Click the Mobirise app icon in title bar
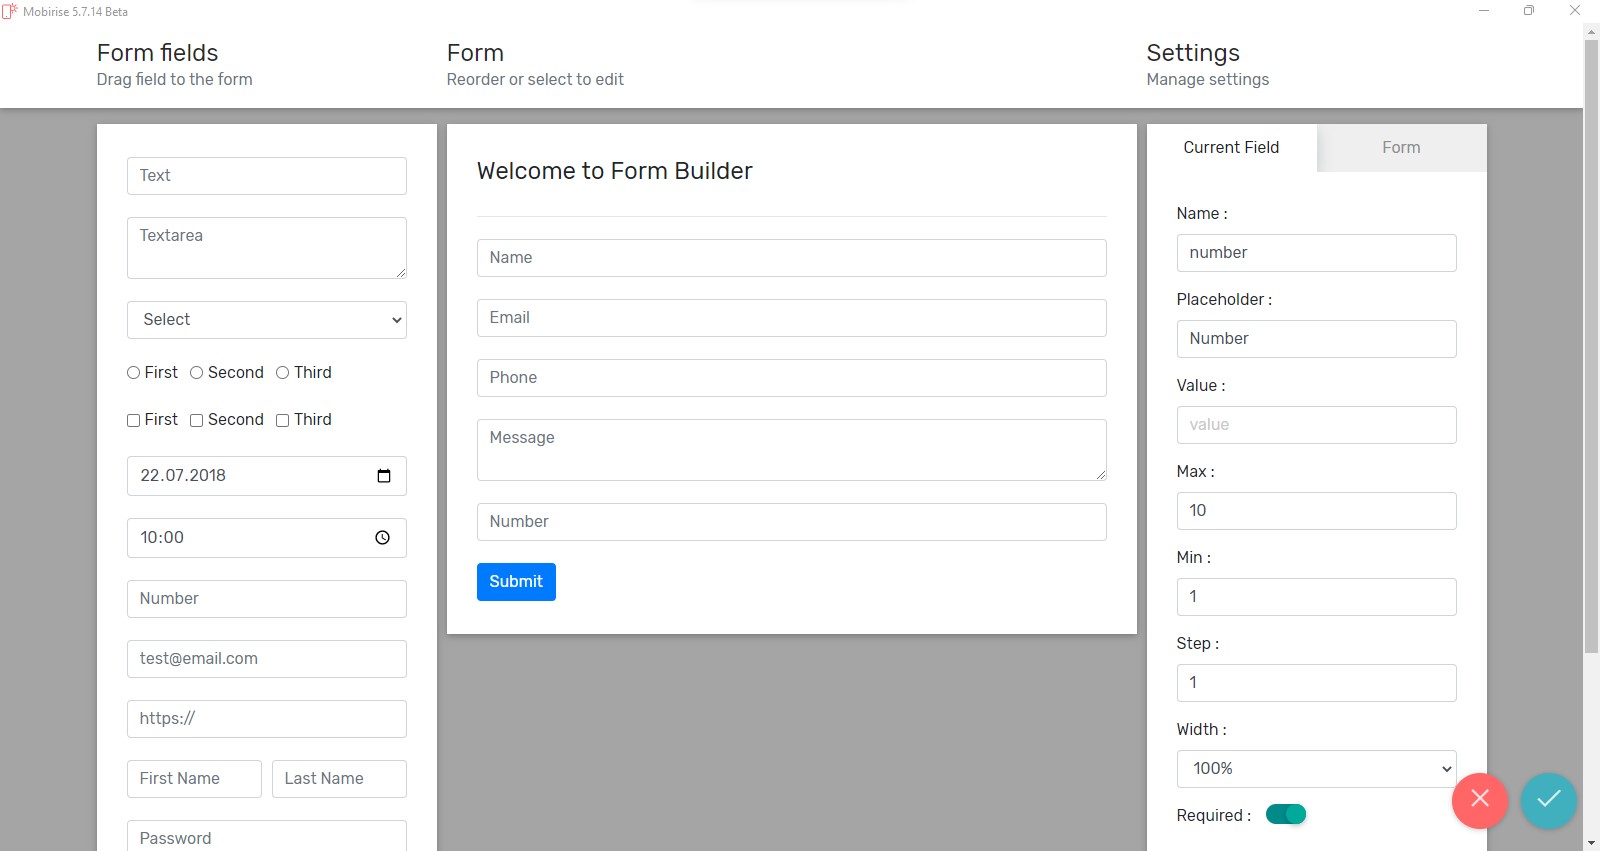1600x851 pixels. [x=10, y=12]
